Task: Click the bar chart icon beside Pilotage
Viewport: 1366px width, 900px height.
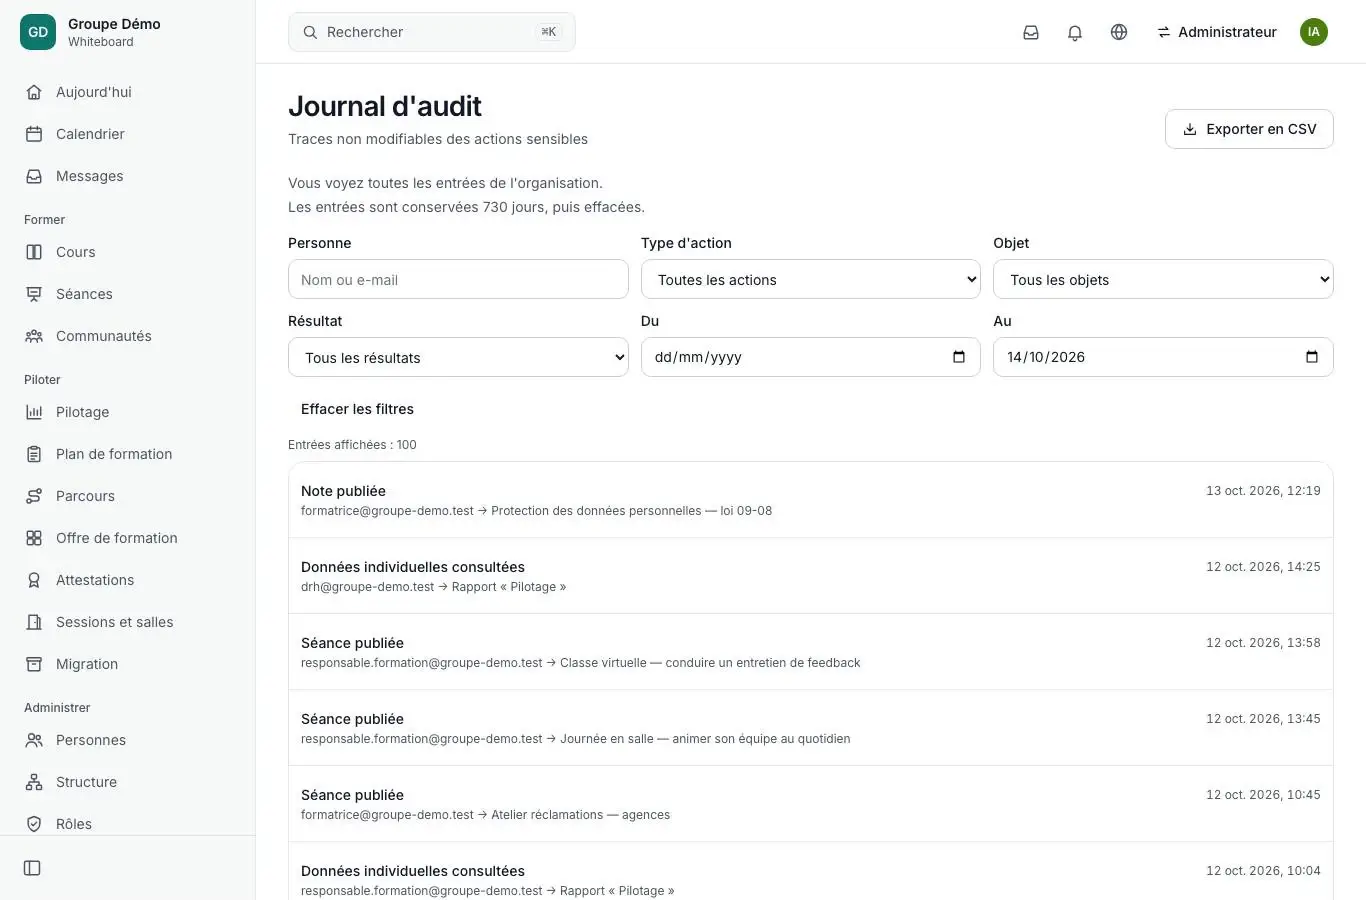Action: (34, 412)
